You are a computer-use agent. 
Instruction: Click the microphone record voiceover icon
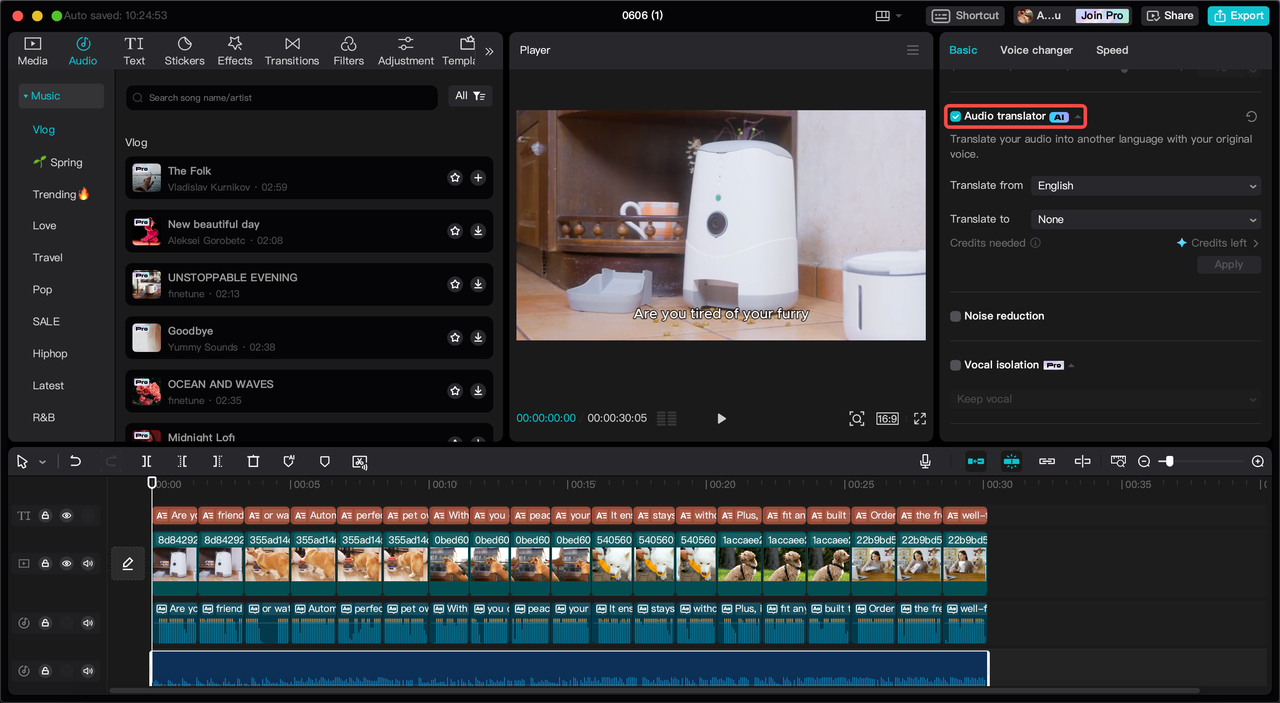[x=925, y=461]
